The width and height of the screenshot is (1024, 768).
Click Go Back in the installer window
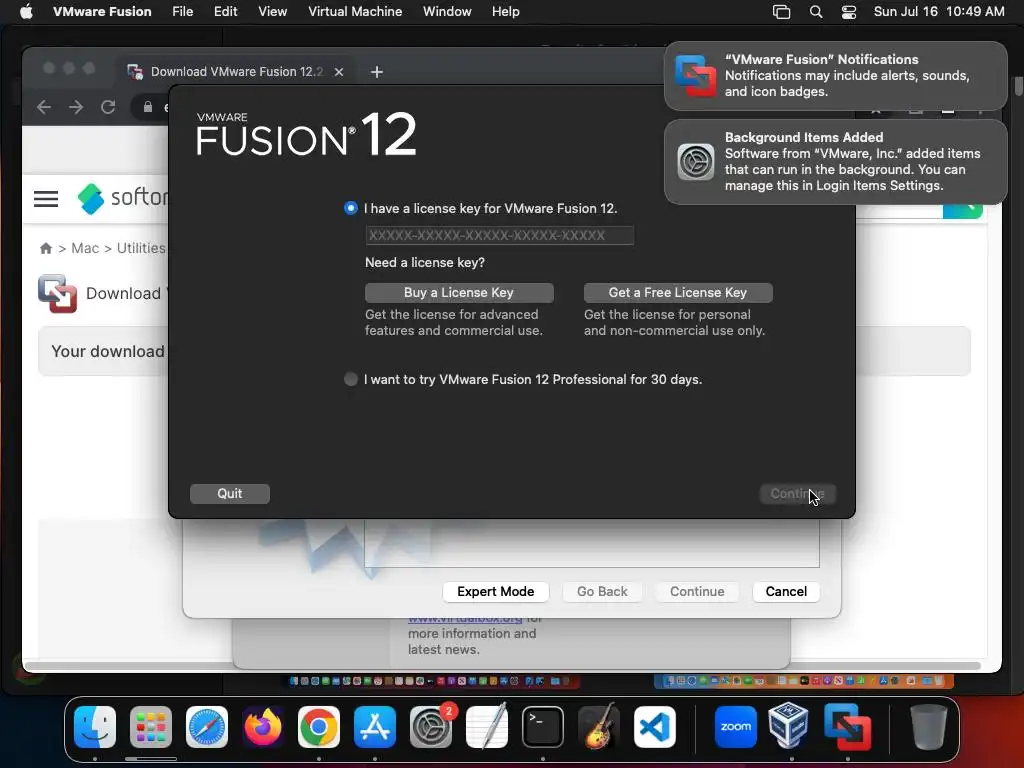point(602,592)
